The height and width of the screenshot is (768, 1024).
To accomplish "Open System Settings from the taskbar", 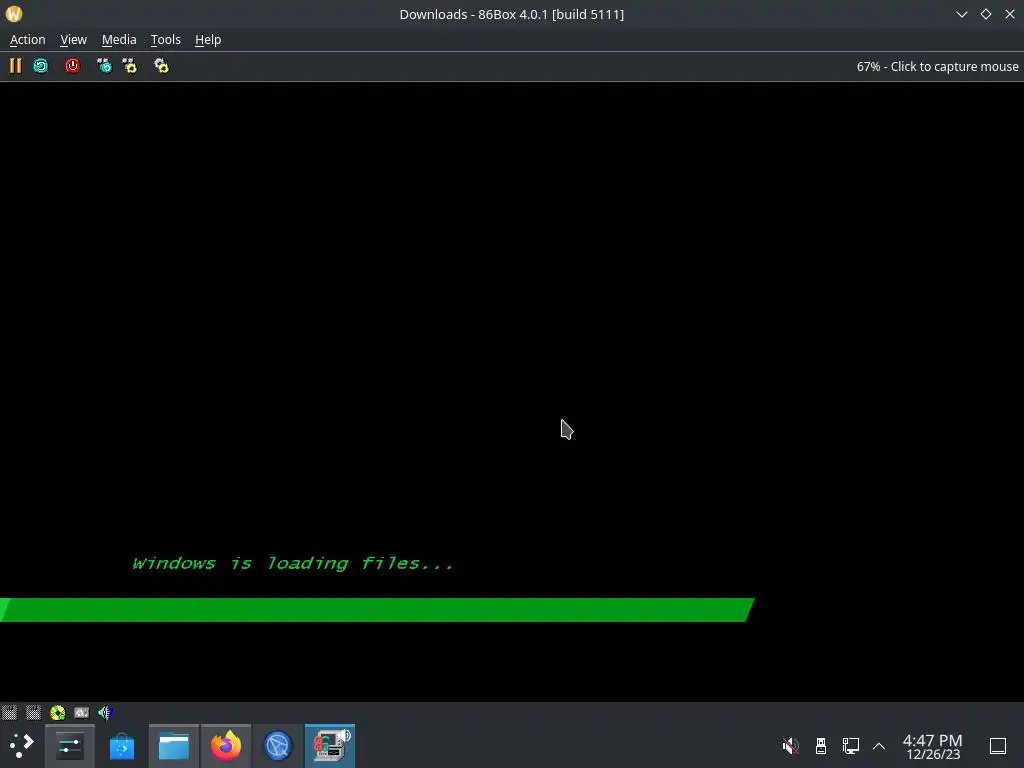I will pyautogui.click(x=70, y=746).
